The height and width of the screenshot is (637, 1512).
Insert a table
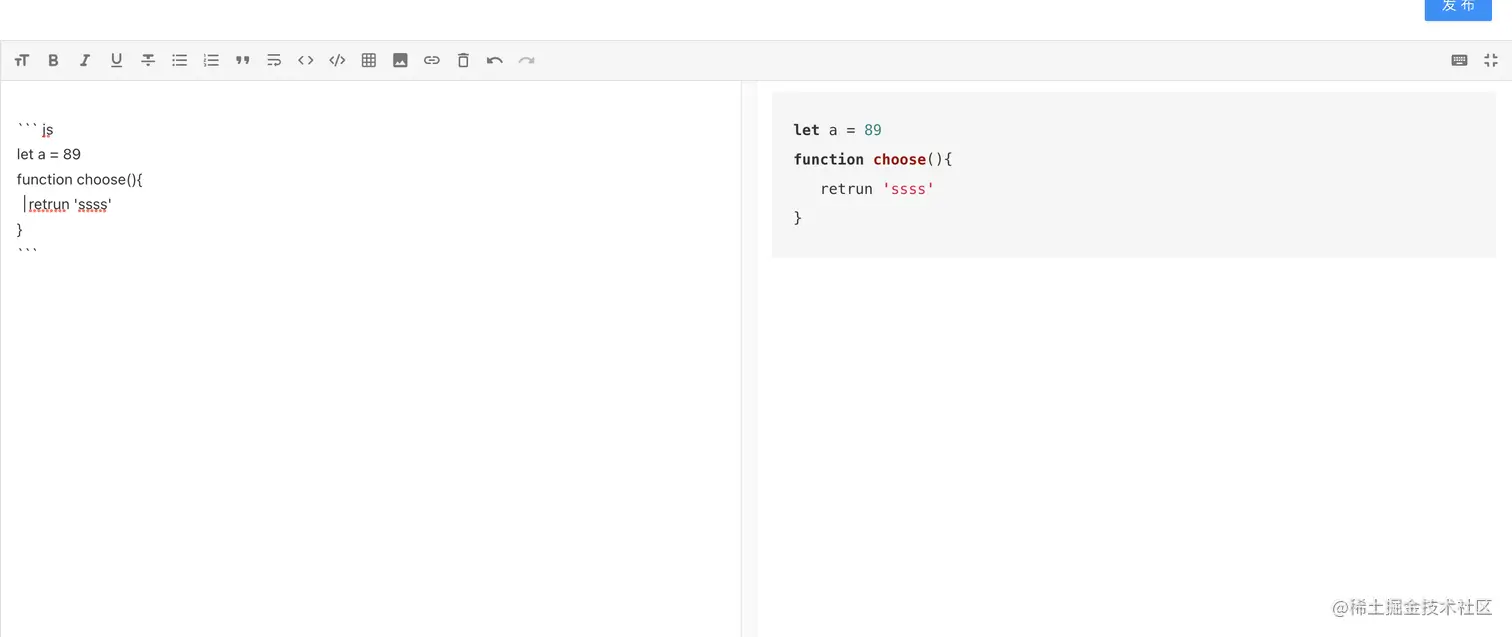[369, 60]
